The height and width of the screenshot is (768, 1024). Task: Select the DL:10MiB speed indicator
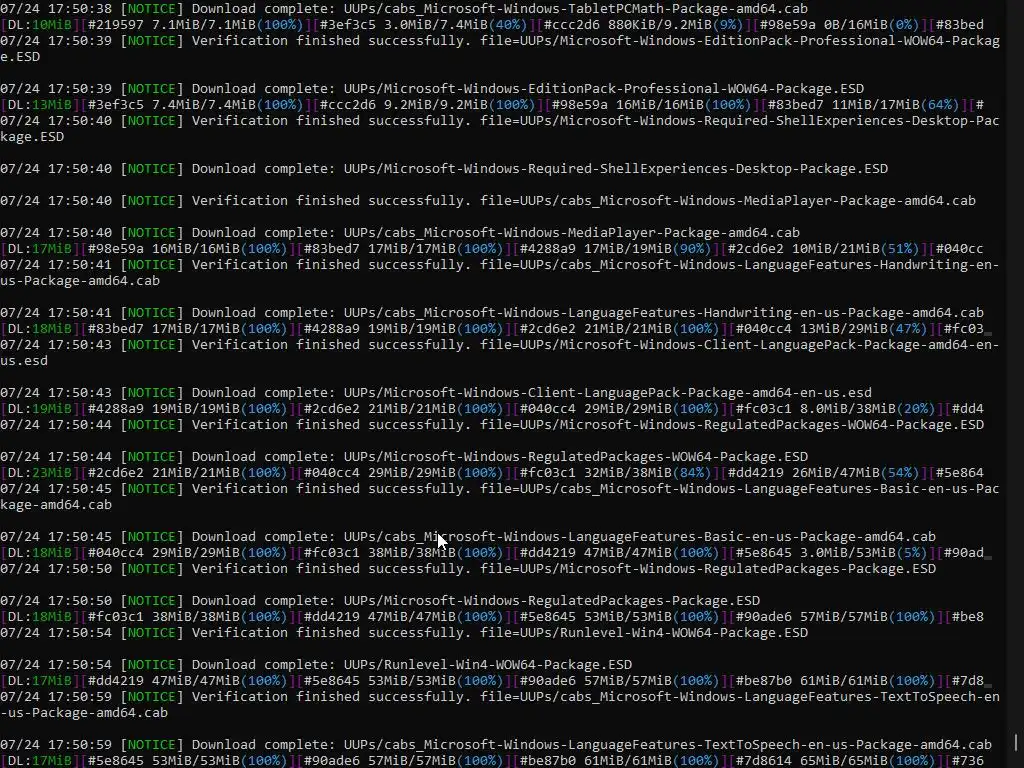tap(40, 25)
